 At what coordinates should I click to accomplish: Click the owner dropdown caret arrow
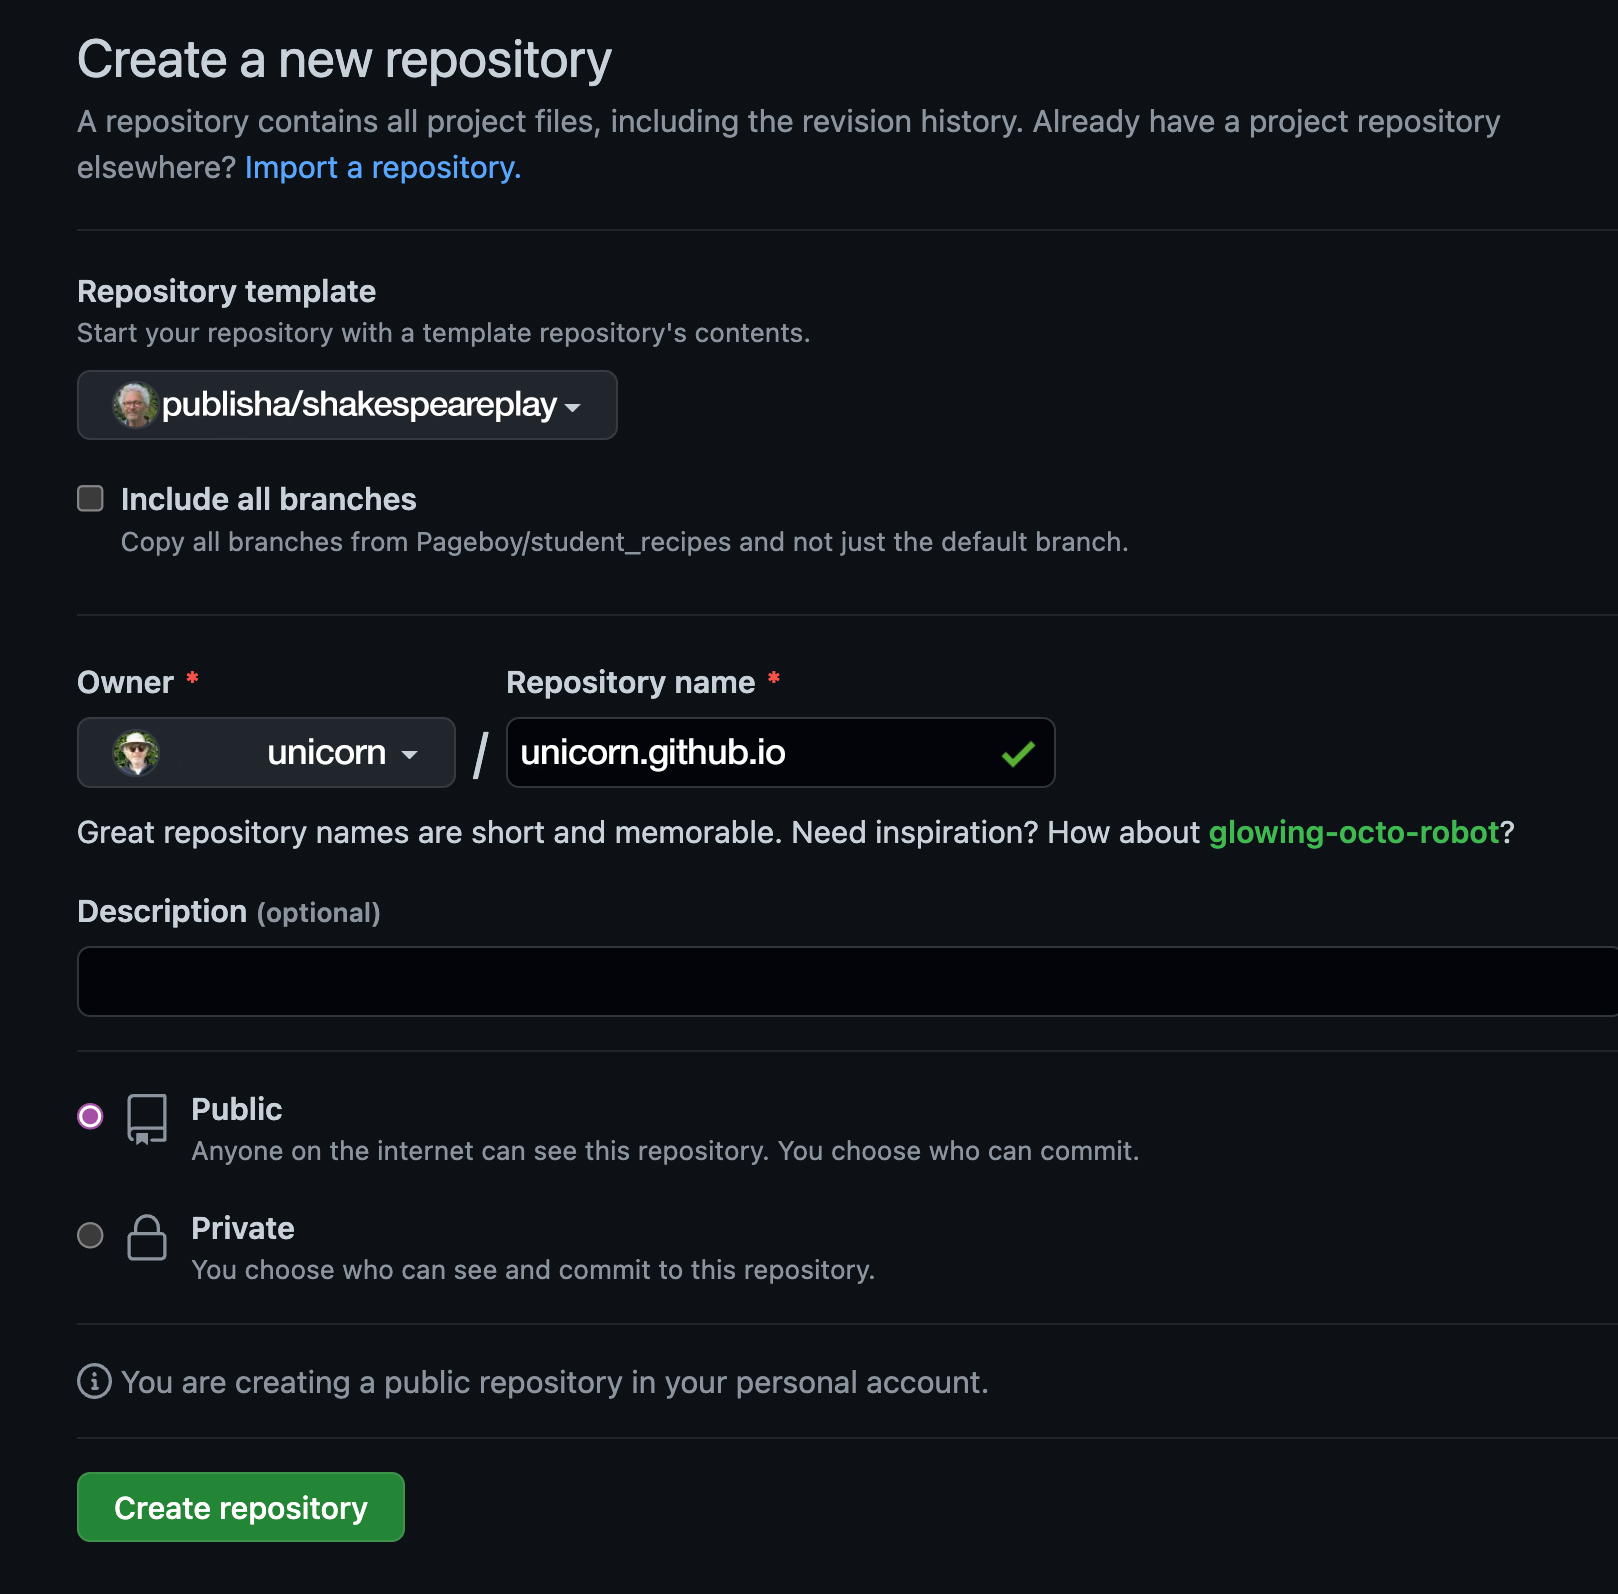(x=409, y=755)
